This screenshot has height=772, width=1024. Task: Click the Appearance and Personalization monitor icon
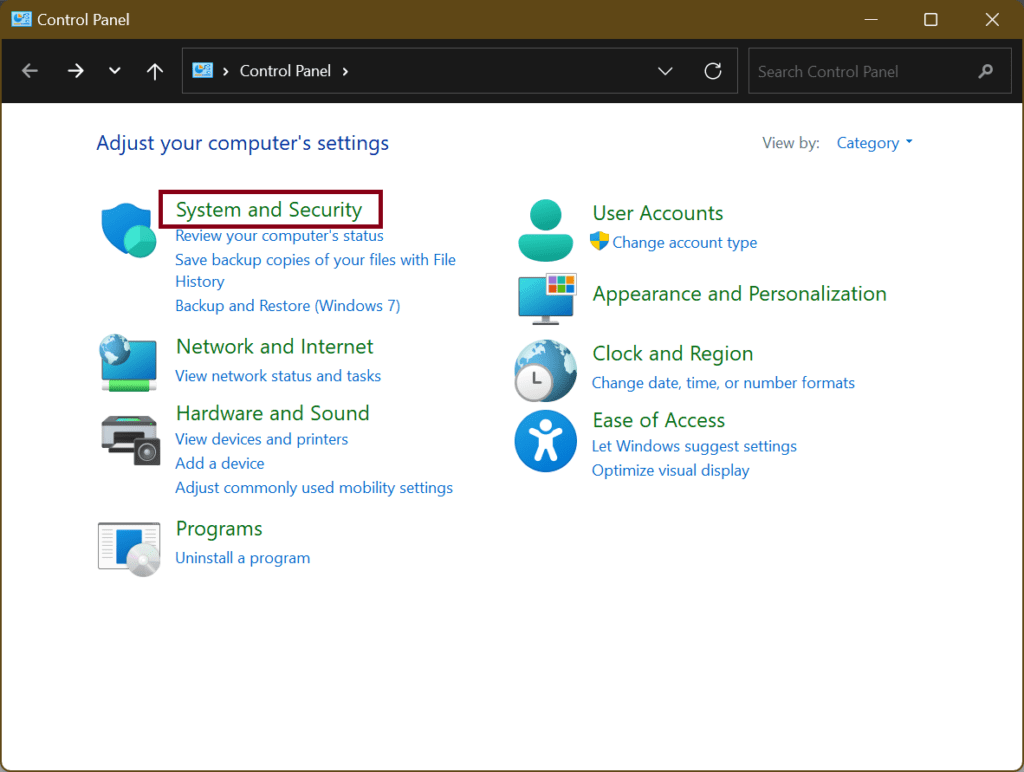(x=545, y=297)
